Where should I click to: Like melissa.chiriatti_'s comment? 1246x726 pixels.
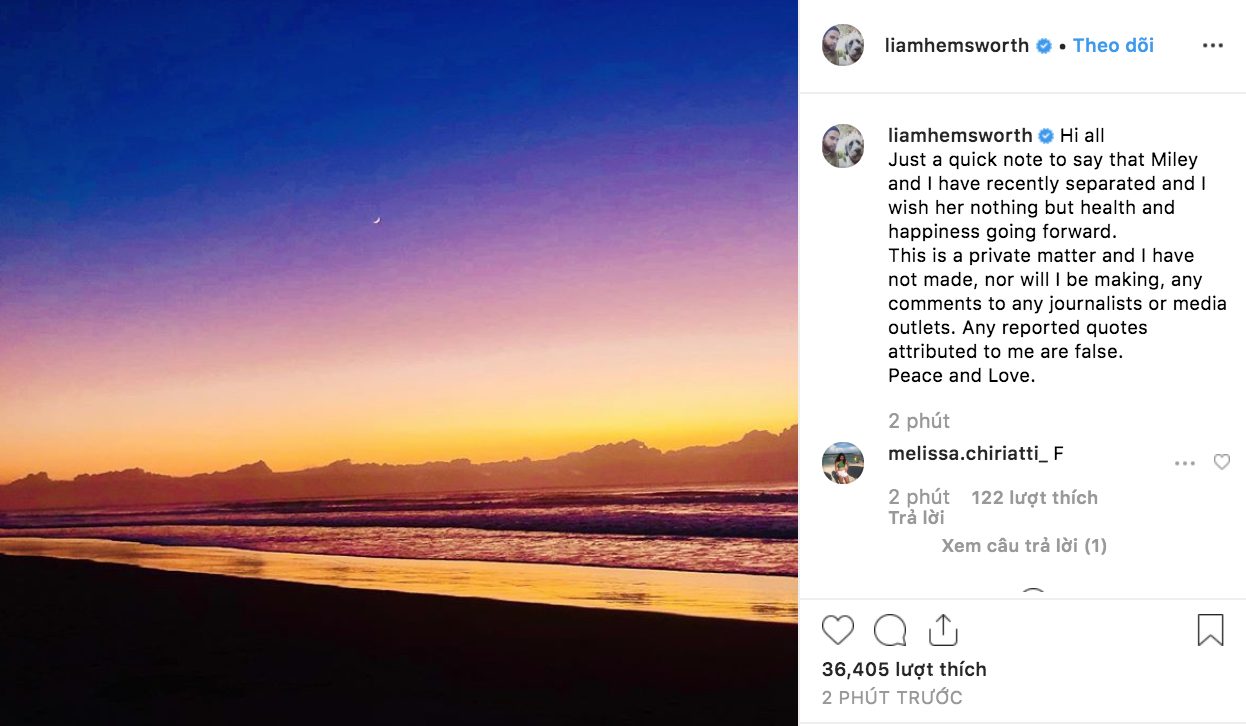(1221, 462)
